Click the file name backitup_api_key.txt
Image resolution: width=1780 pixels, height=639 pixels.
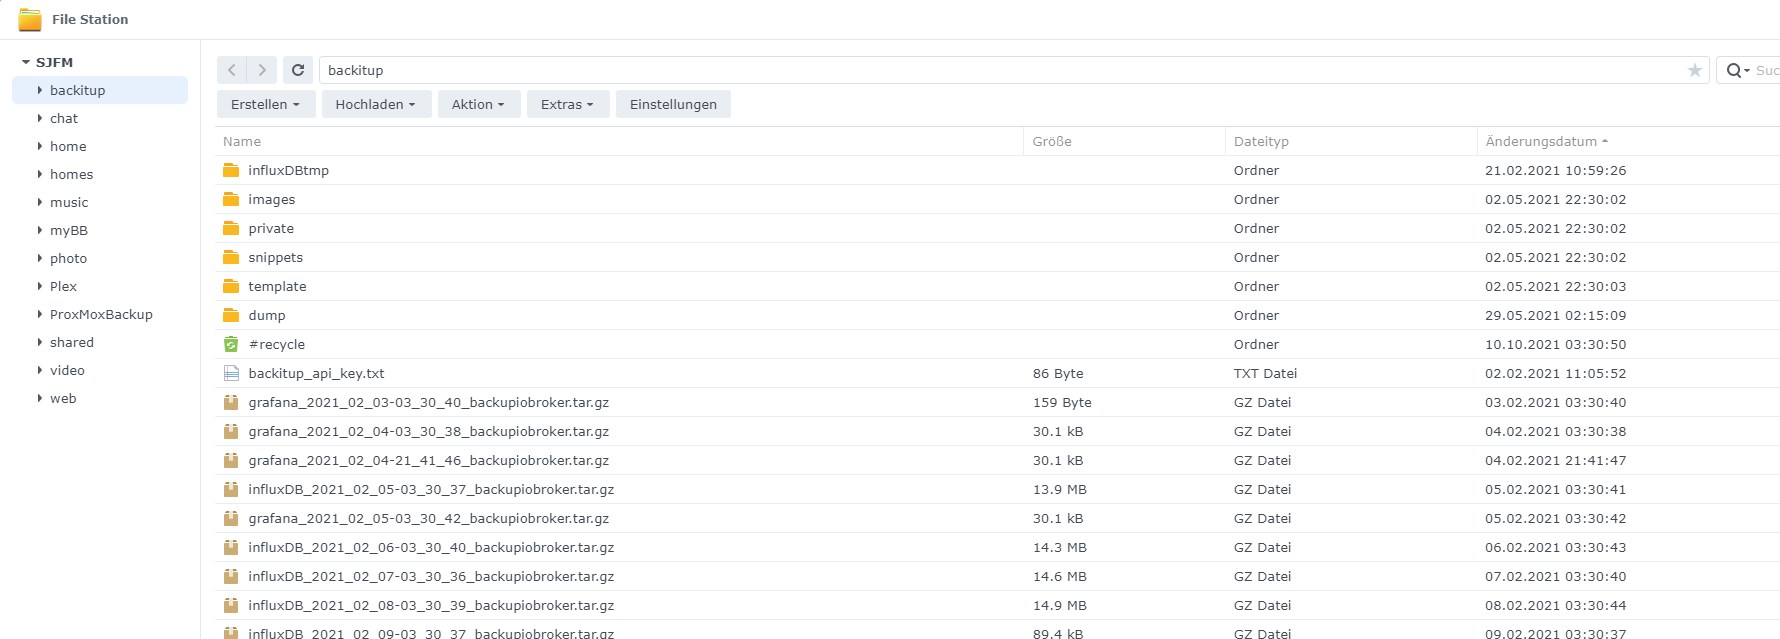pyautogui.click(x=316, y=373)
